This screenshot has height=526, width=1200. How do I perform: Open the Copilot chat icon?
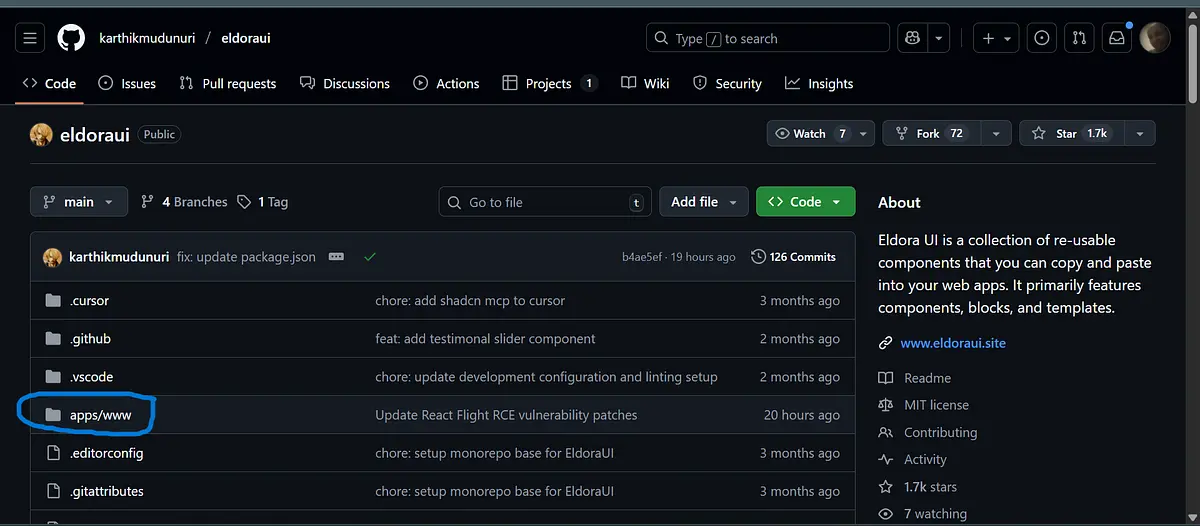[912, 38]
